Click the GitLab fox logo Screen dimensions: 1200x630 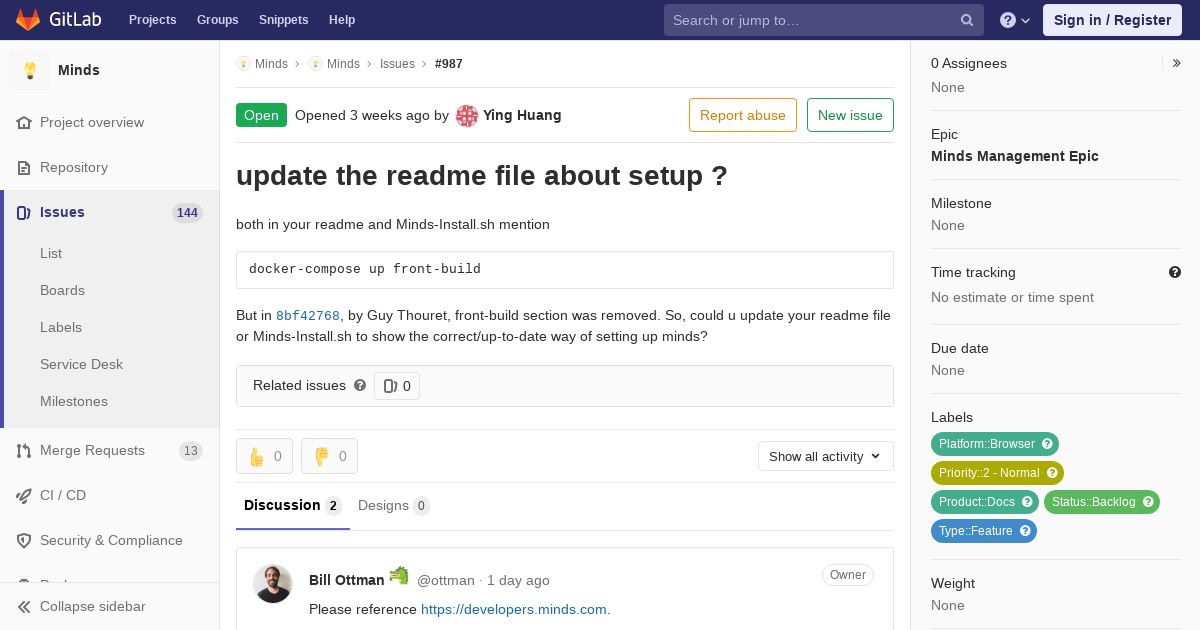tap(28, 19)
